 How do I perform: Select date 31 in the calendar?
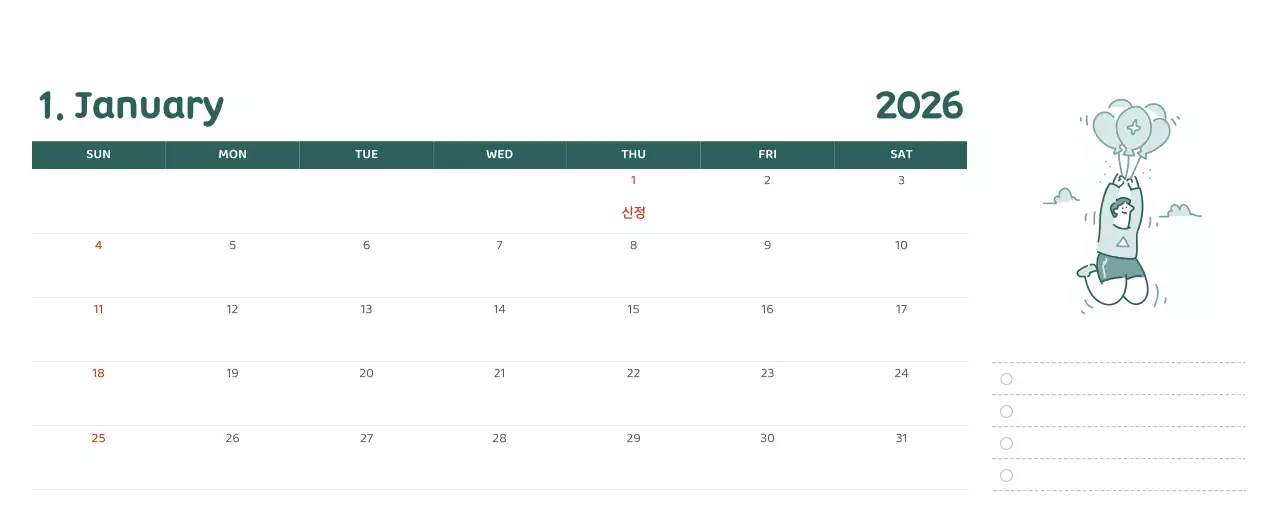901,438
